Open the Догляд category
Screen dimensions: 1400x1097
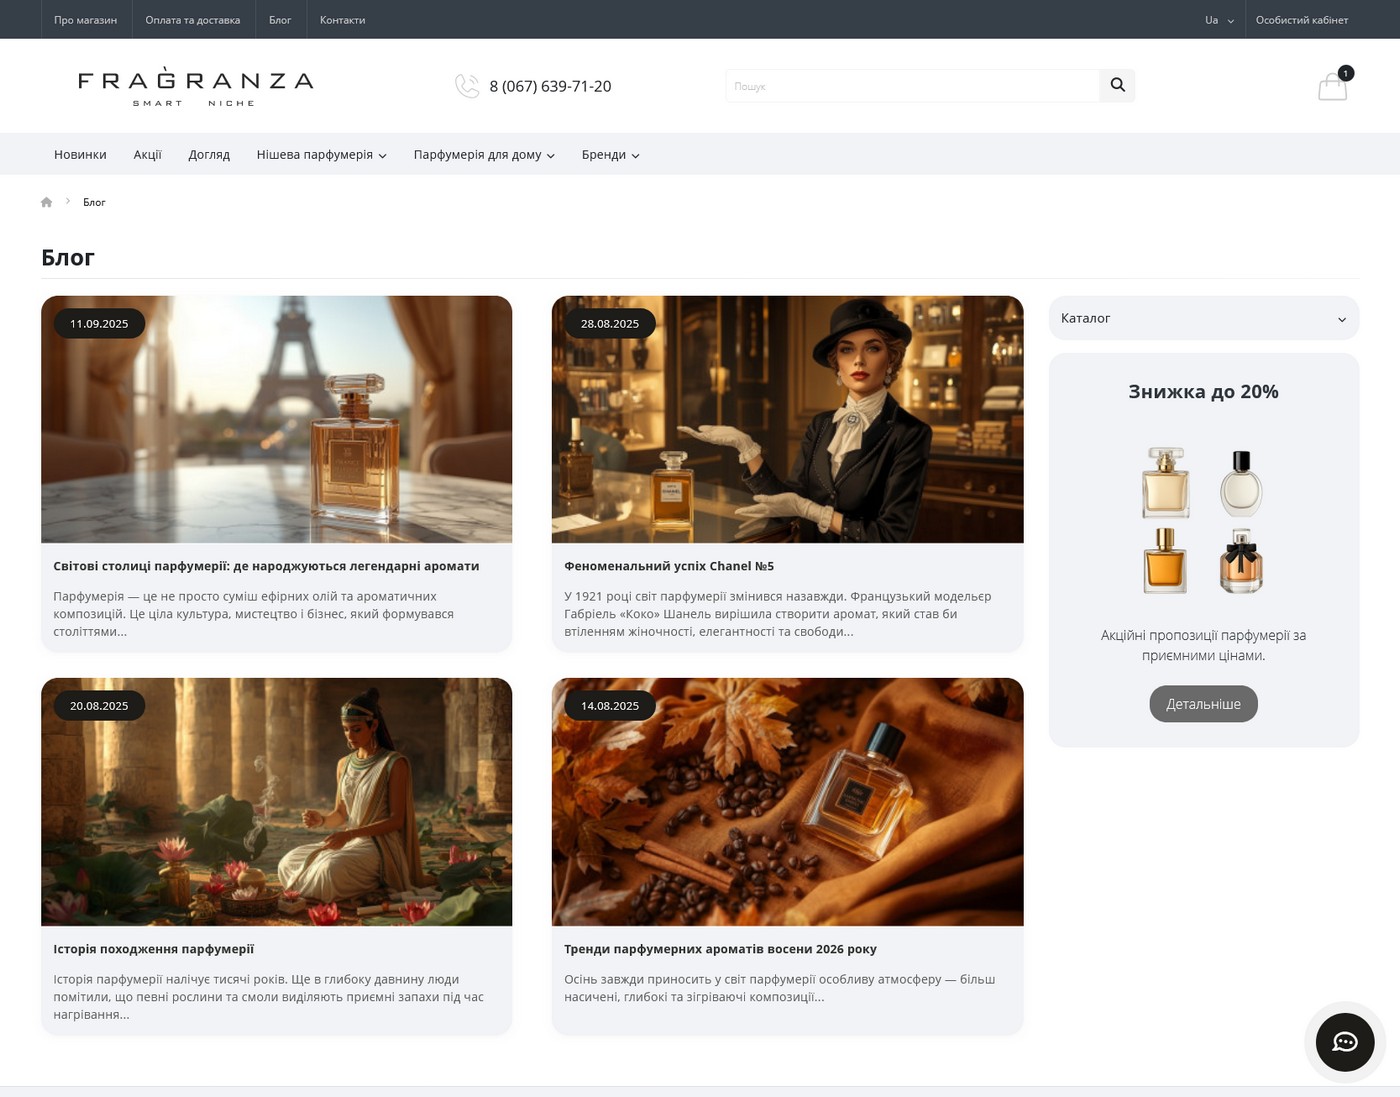(209, 155)
